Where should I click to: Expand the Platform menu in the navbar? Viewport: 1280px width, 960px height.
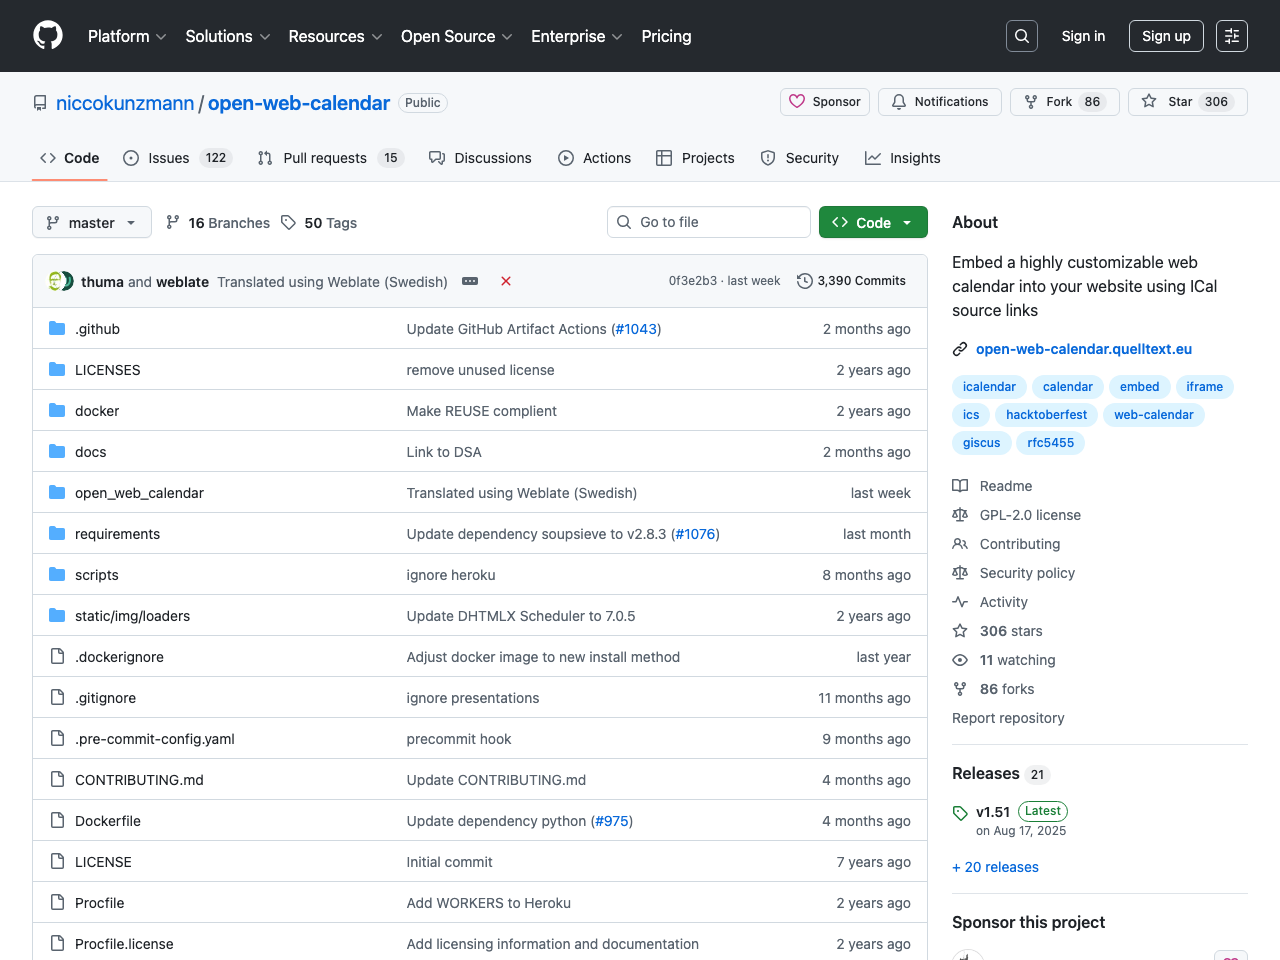[x=126, y=36]
